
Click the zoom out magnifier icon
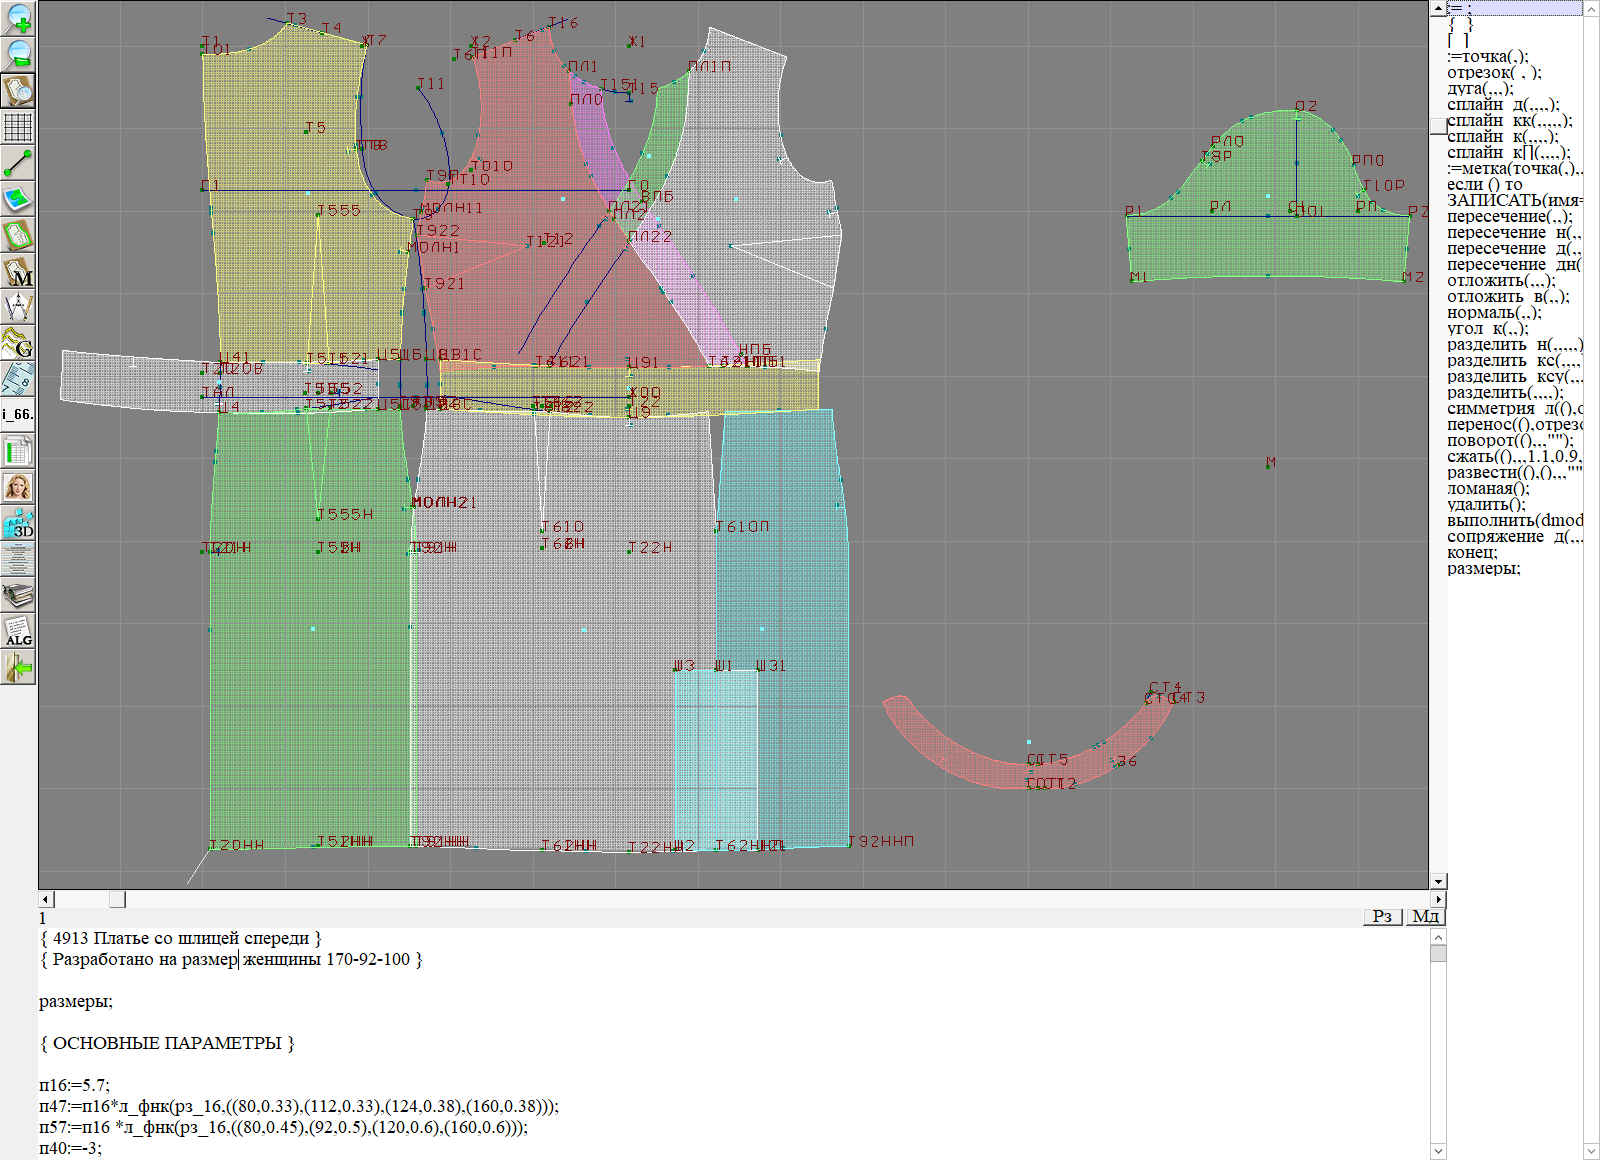click(x=18, y=54)
